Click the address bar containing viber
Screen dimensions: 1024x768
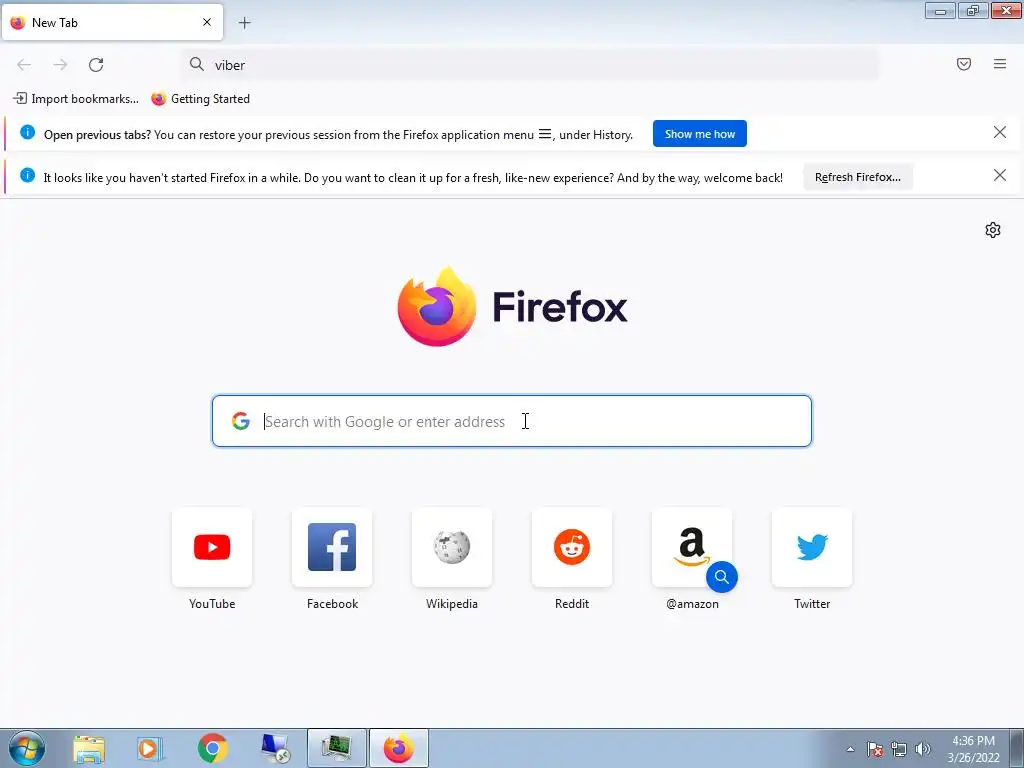(530, 65)
